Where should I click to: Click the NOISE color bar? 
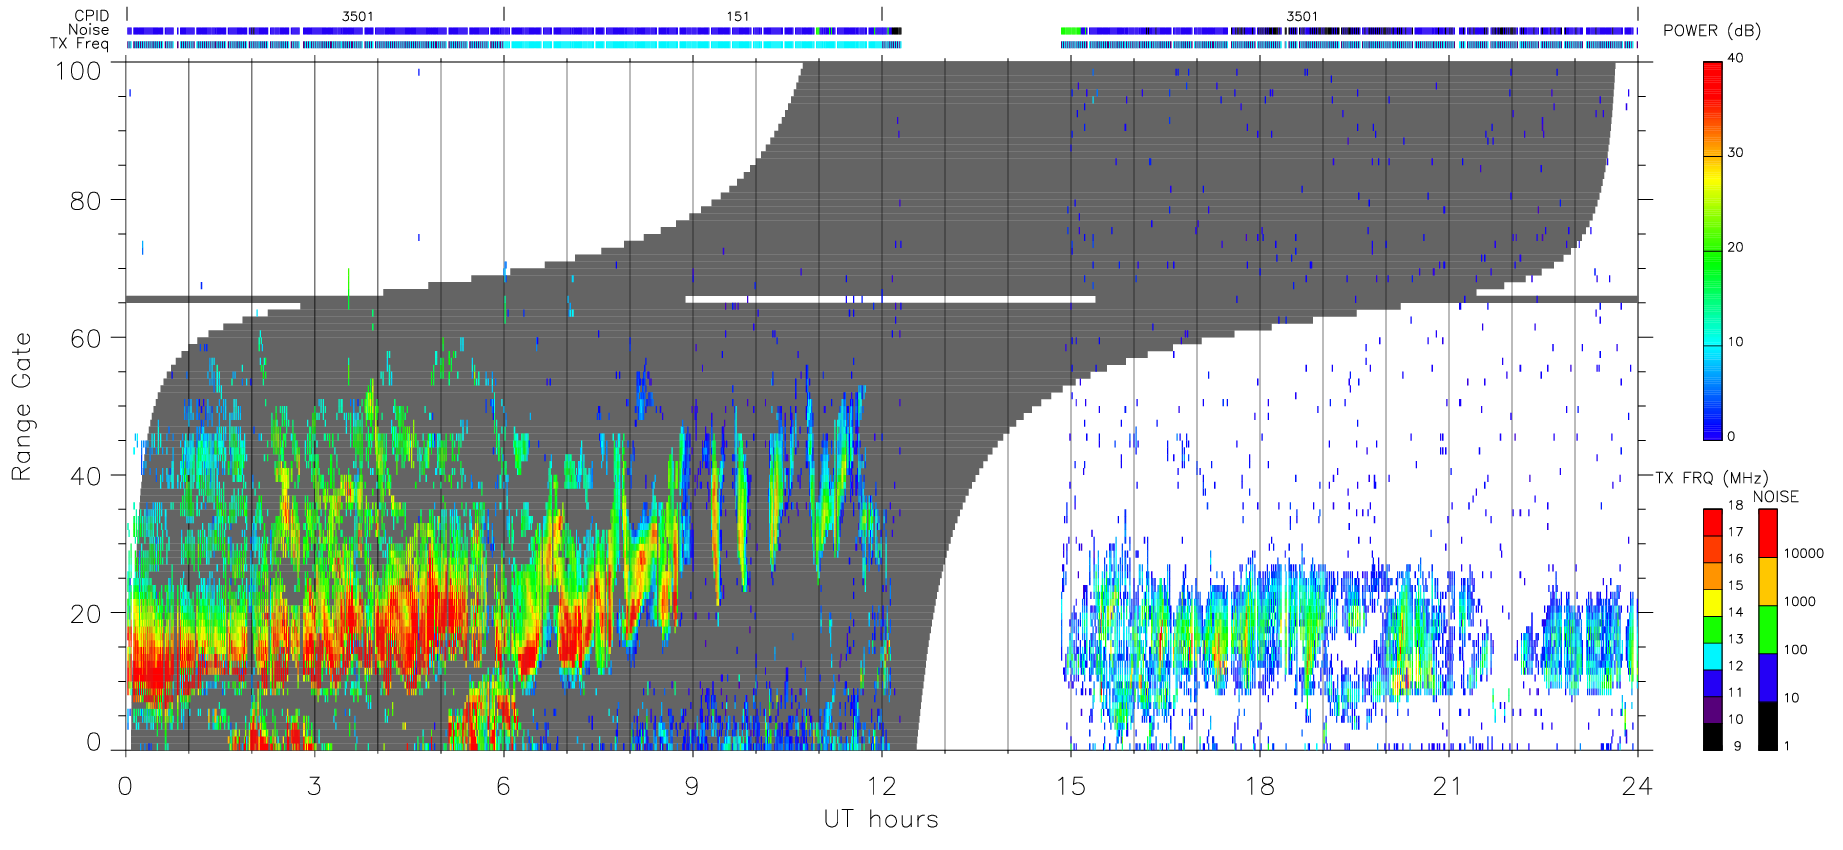(1768, 630)
